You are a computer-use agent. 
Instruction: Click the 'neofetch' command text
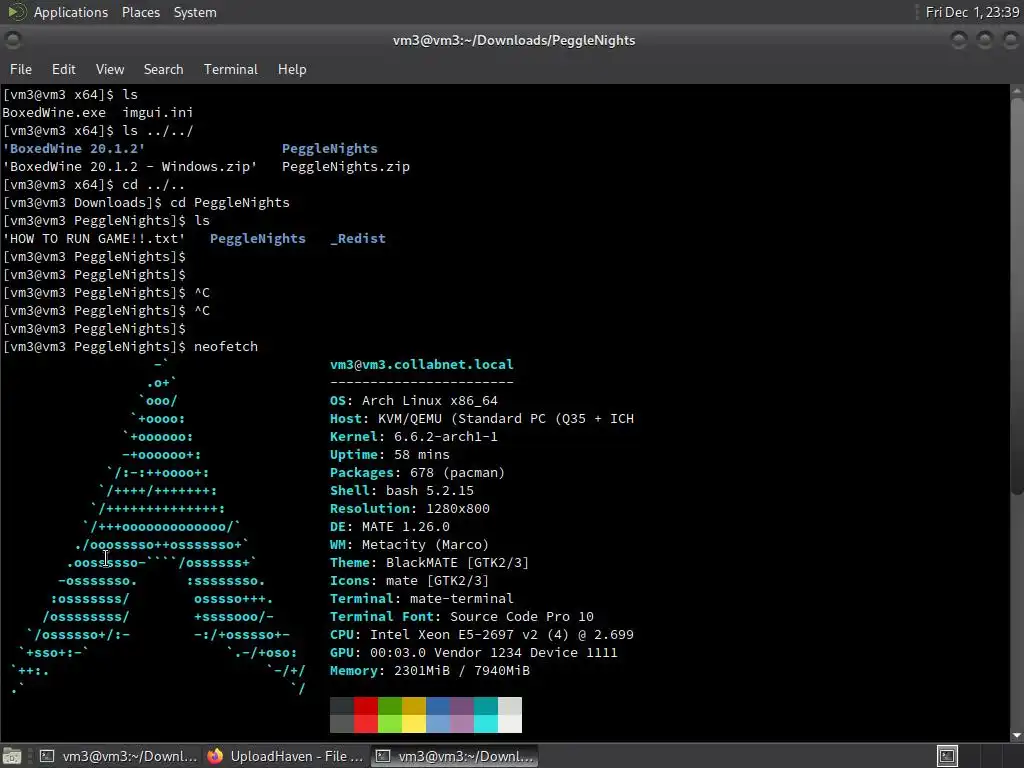point(226,346)
